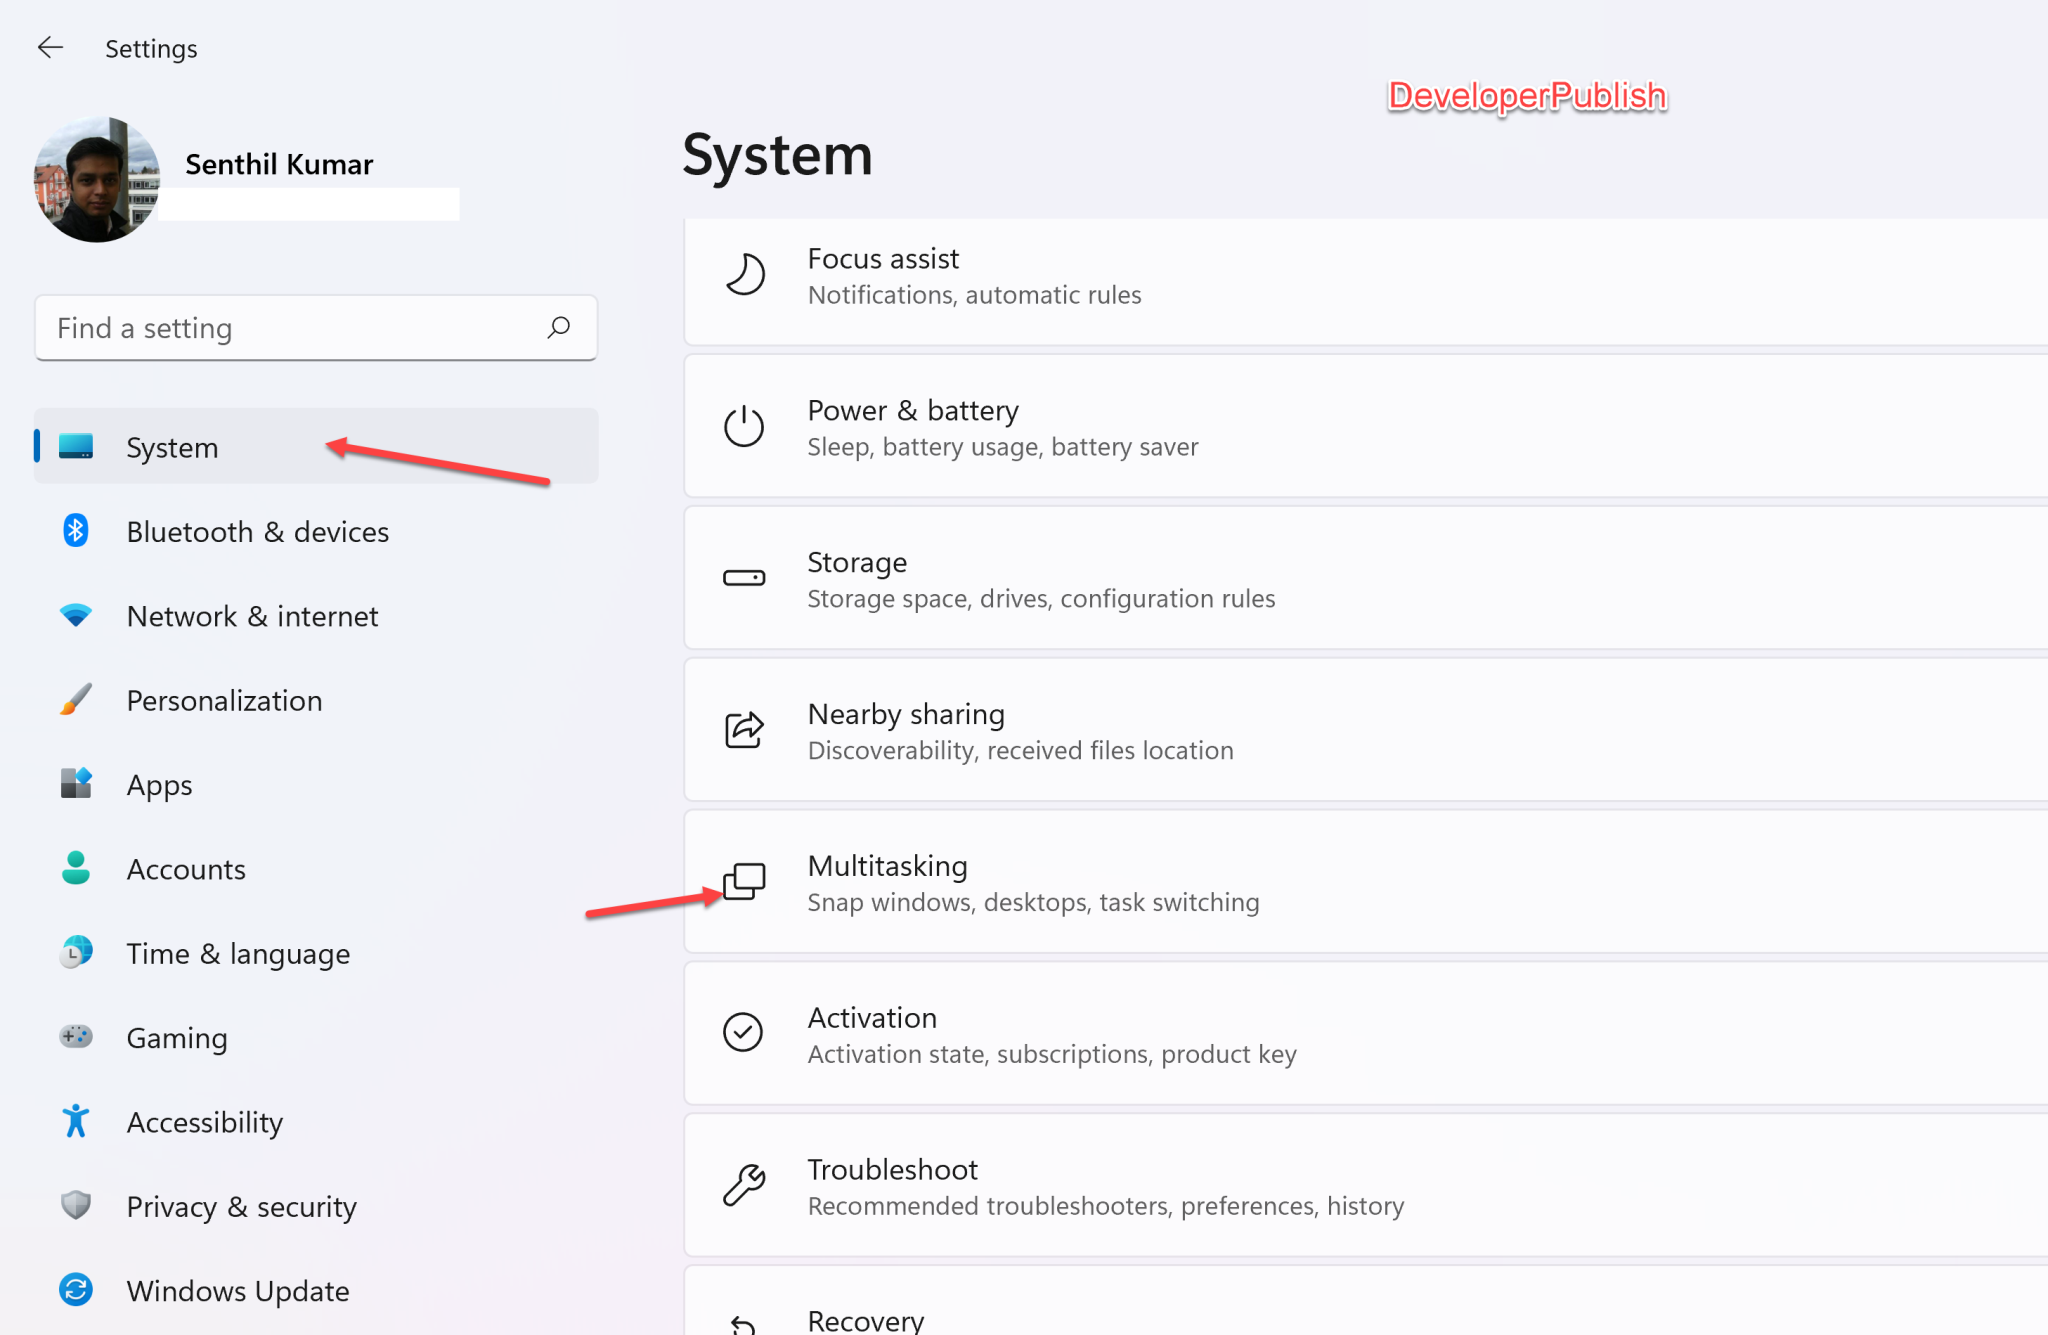Select the Accounts section in the sidebar
Viewport: 2048px width, 1335px height.
[185, 868]
